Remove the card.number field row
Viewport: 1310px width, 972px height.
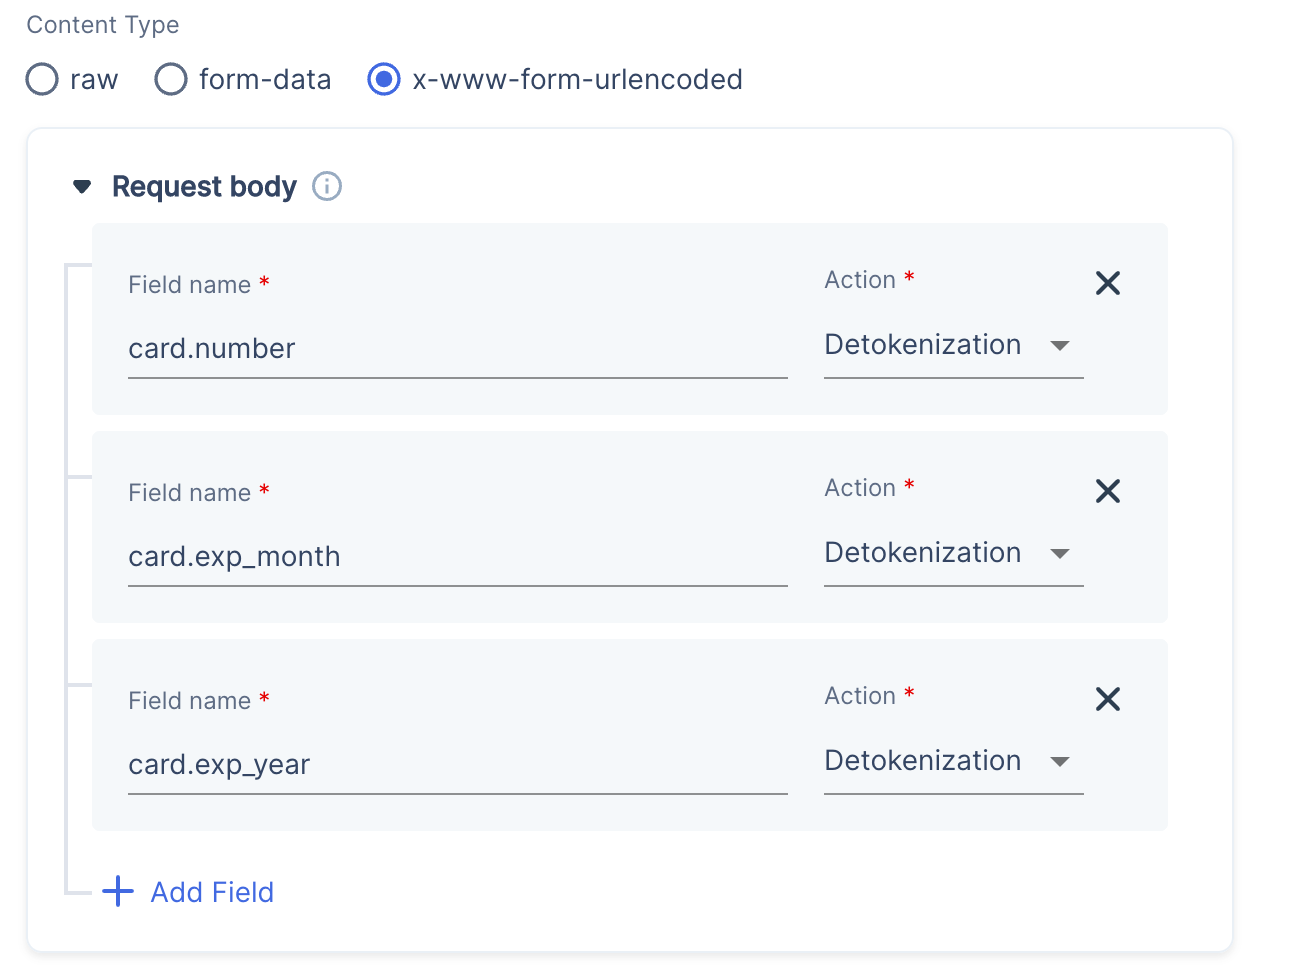point(1108,283)
